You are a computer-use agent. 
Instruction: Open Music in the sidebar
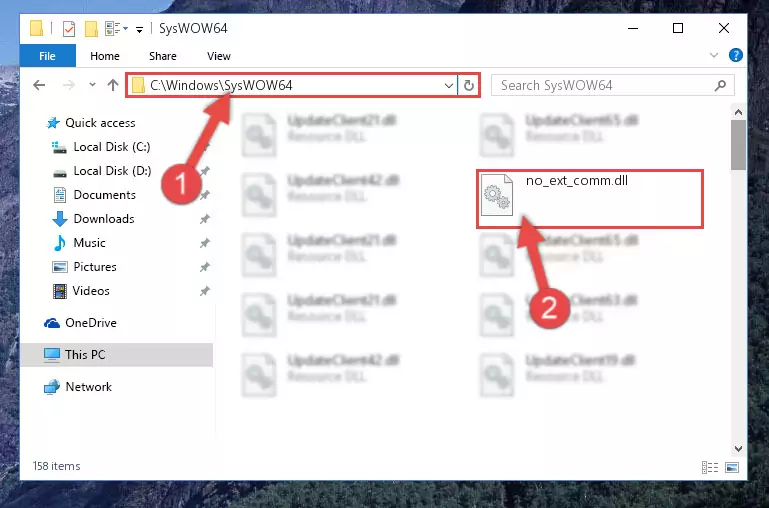[89, 243]
